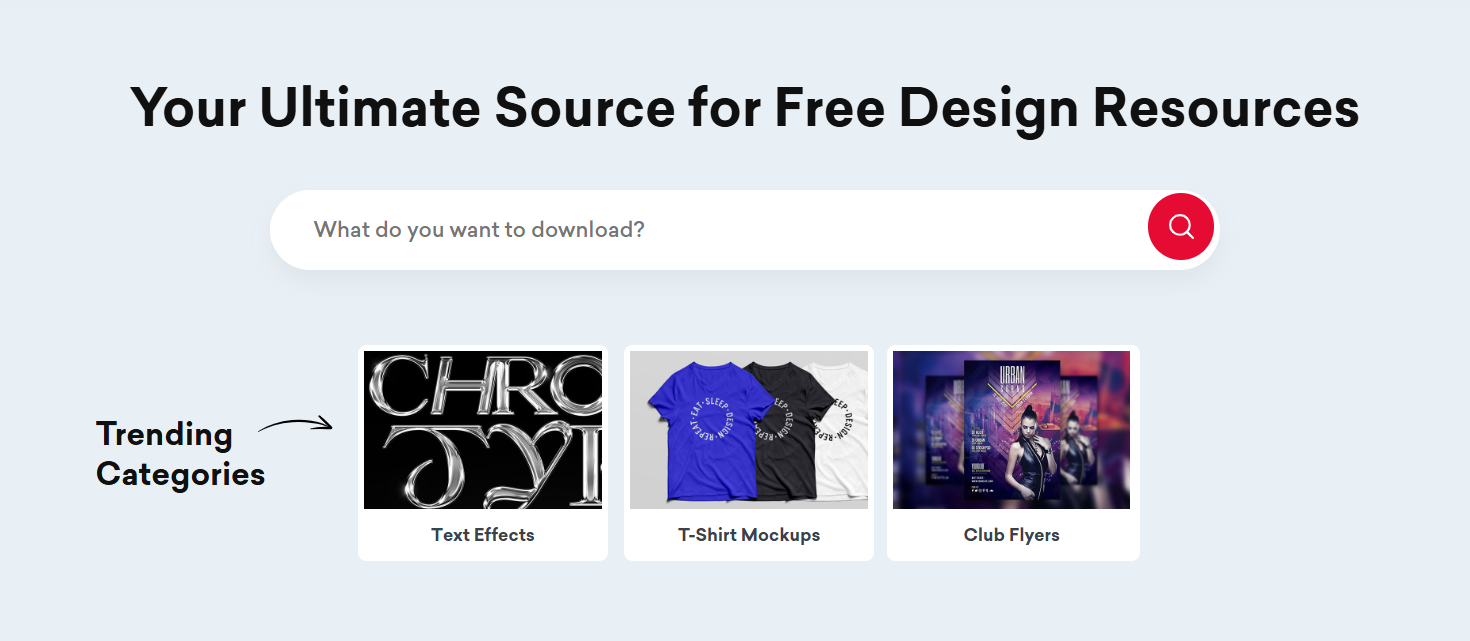Click the word "Categories" in the side label

coord(180,473)
